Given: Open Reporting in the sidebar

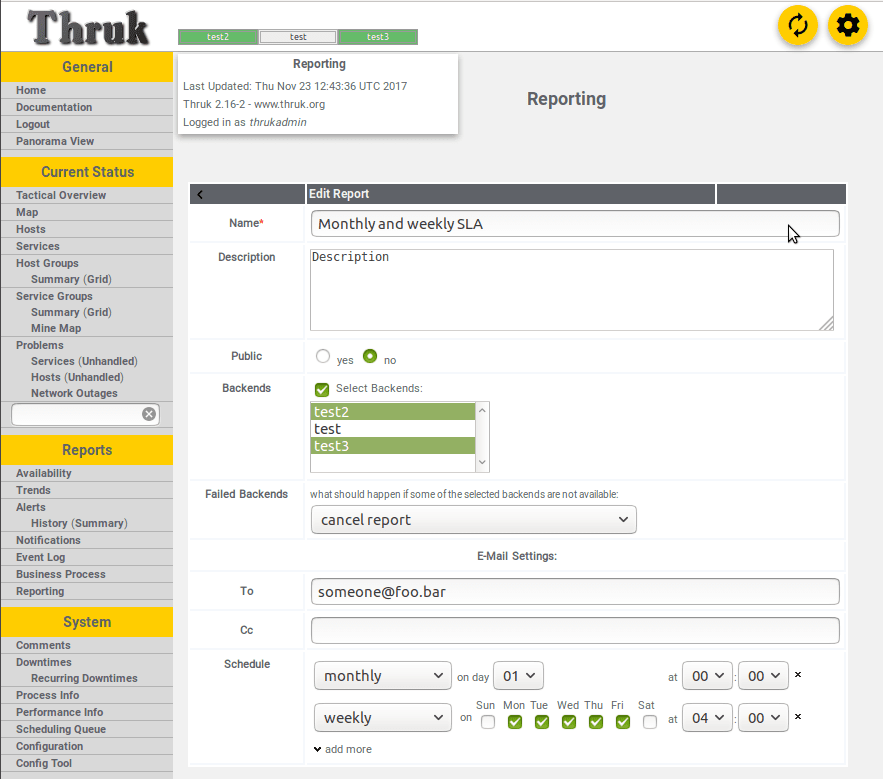Looking at the screenshot, I should [40, 591].
